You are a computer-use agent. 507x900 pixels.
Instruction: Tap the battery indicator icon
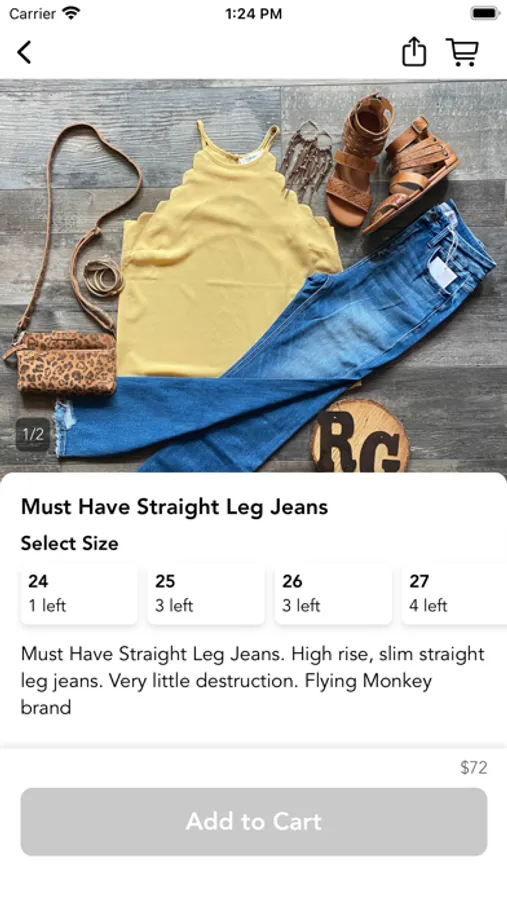point(485,13)
